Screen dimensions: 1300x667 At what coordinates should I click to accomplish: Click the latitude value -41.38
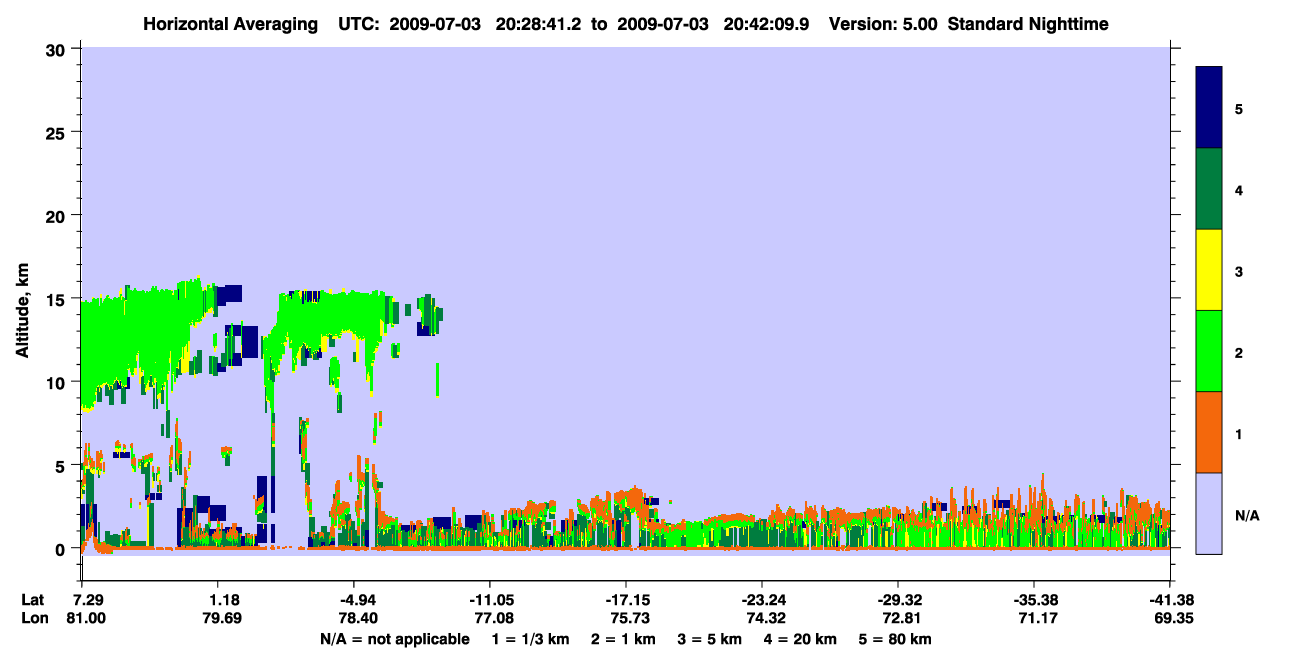tap(1169, 600)
